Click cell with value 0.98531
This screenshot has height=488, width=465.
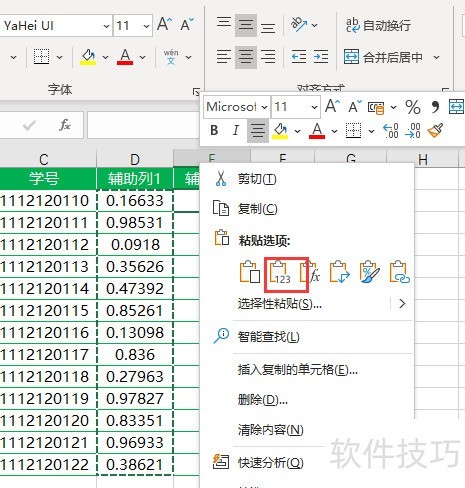click(x=135, y=223)
